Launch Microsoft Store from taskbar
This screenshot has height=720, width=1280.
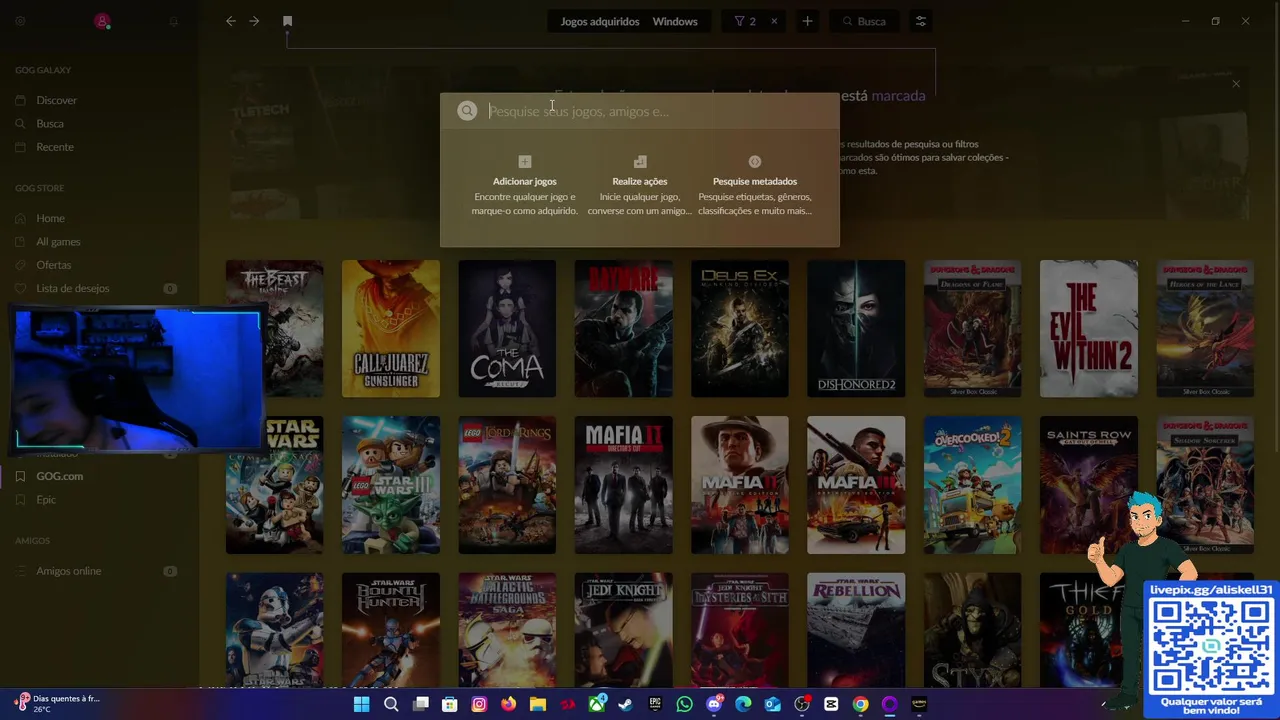pos(450,704)
